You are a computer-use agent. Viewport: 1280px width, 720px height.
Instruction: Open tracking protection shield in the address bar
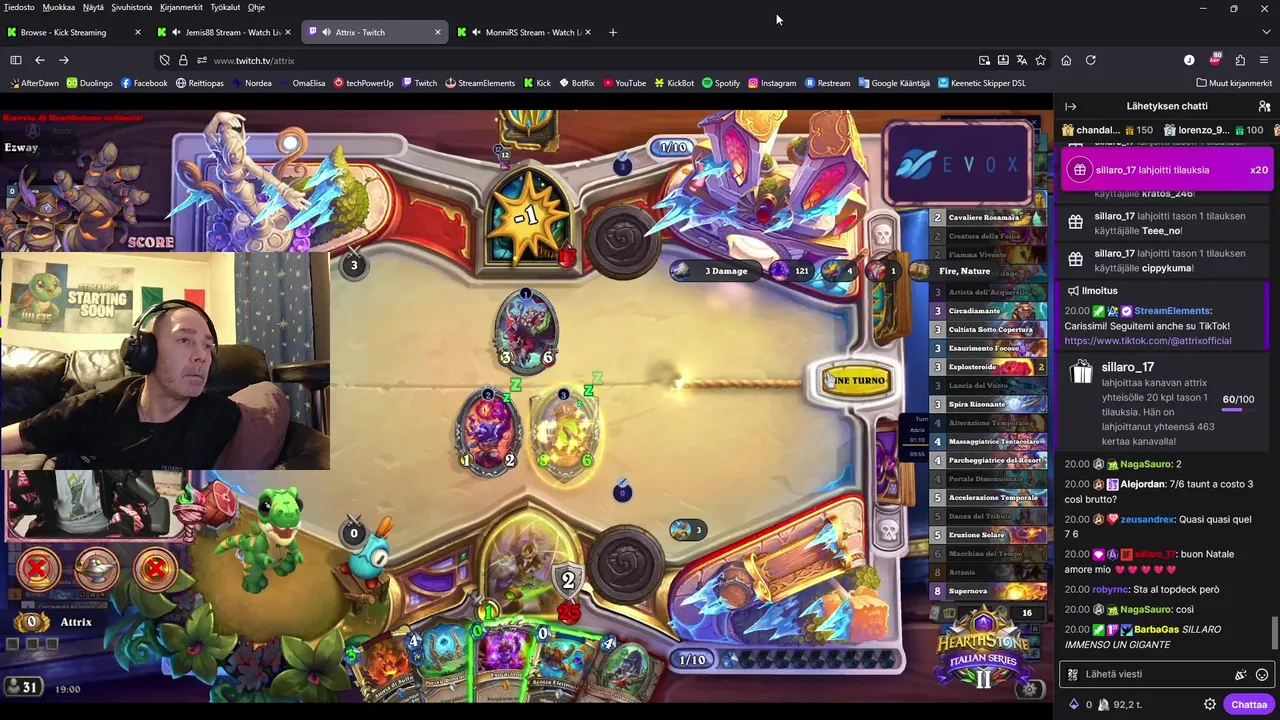(165, 60)
